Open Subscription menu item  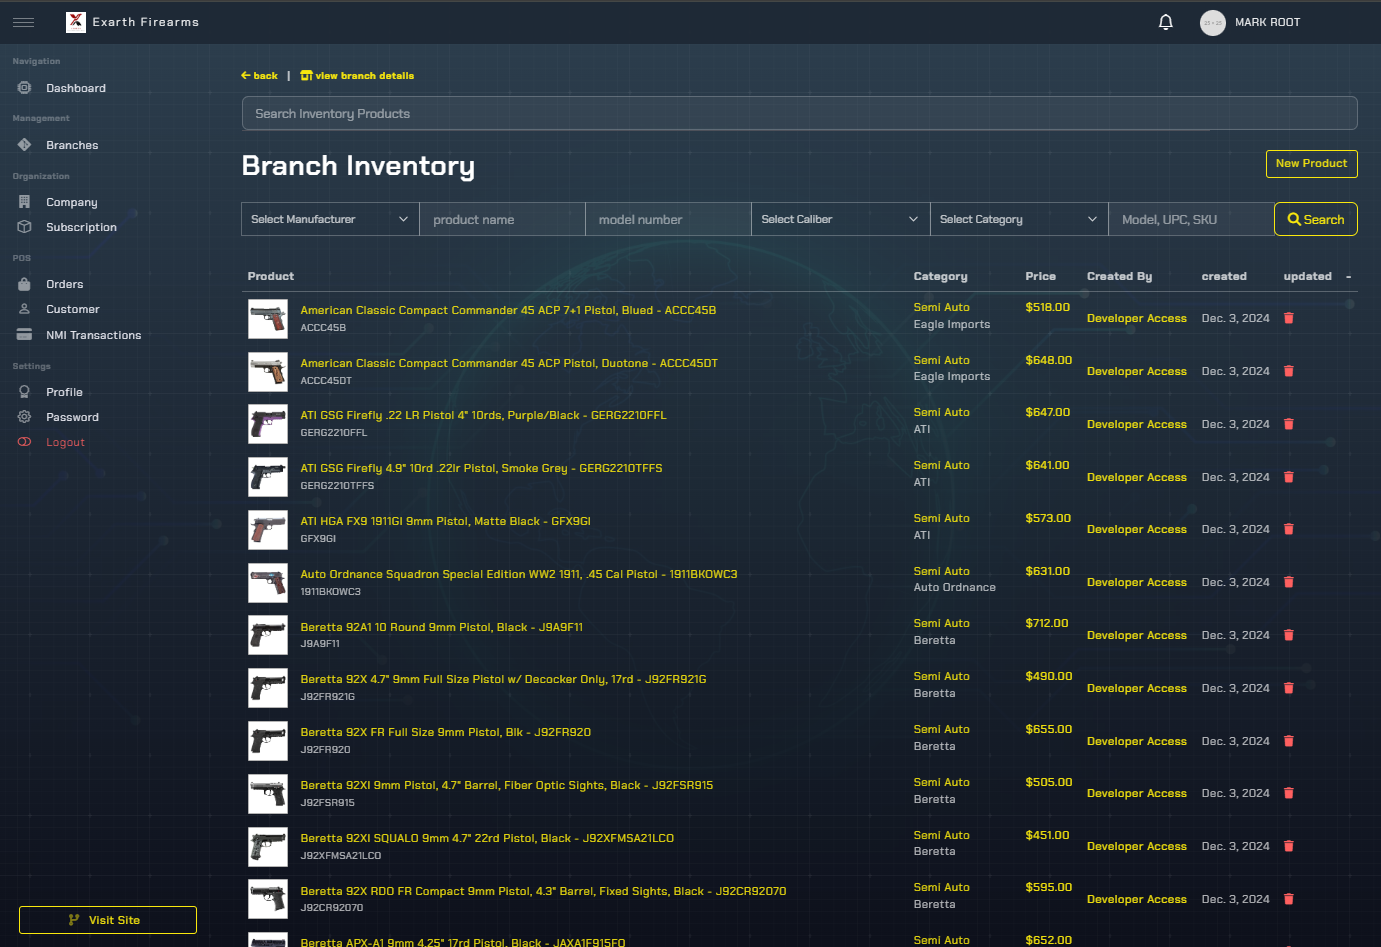[81, 227]
